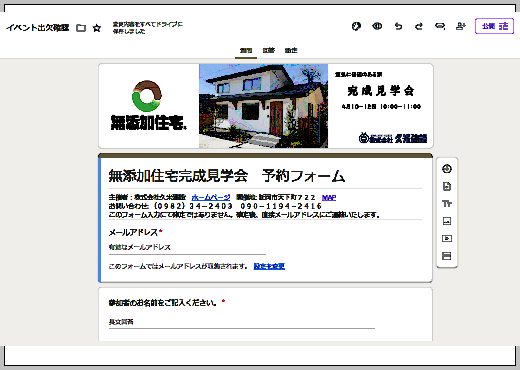Import questions from the side toolbar
The height and width of the screenshot is (370, 520).
coord(447,186)
